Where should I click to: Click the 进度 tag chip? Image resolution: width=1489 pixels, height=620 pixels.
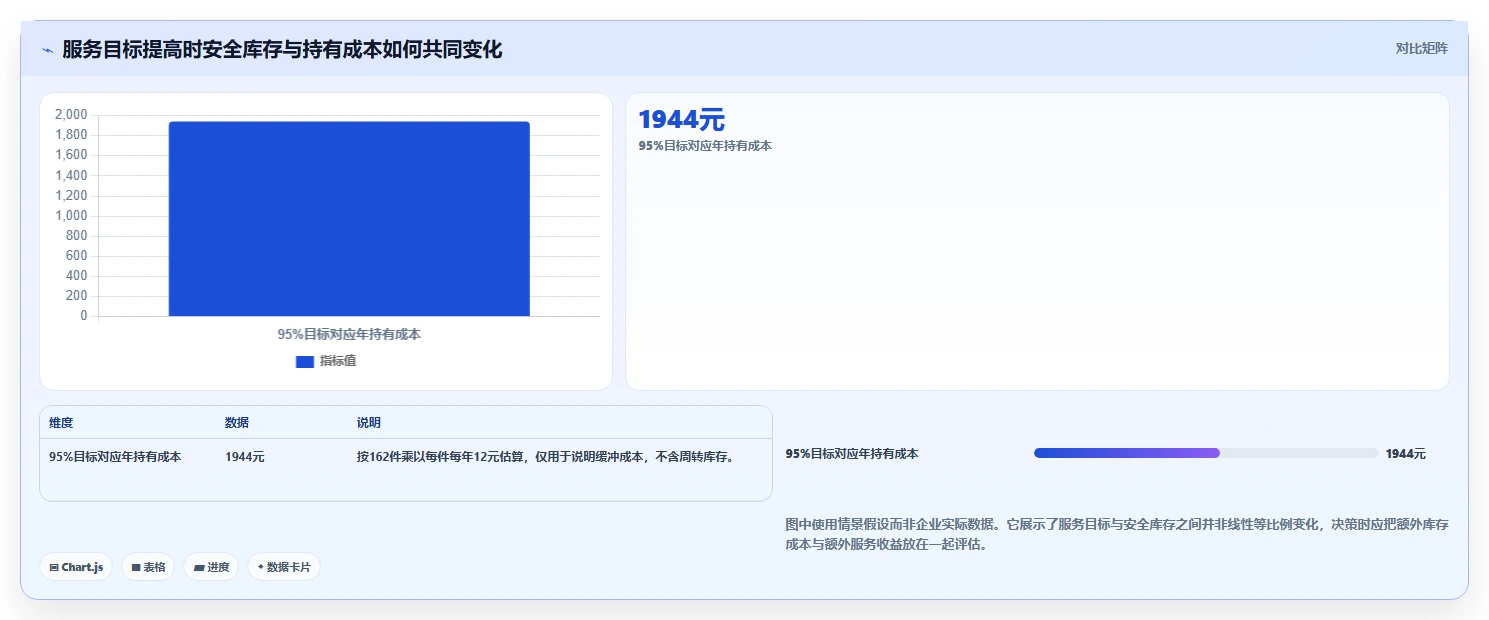point(211,567)
